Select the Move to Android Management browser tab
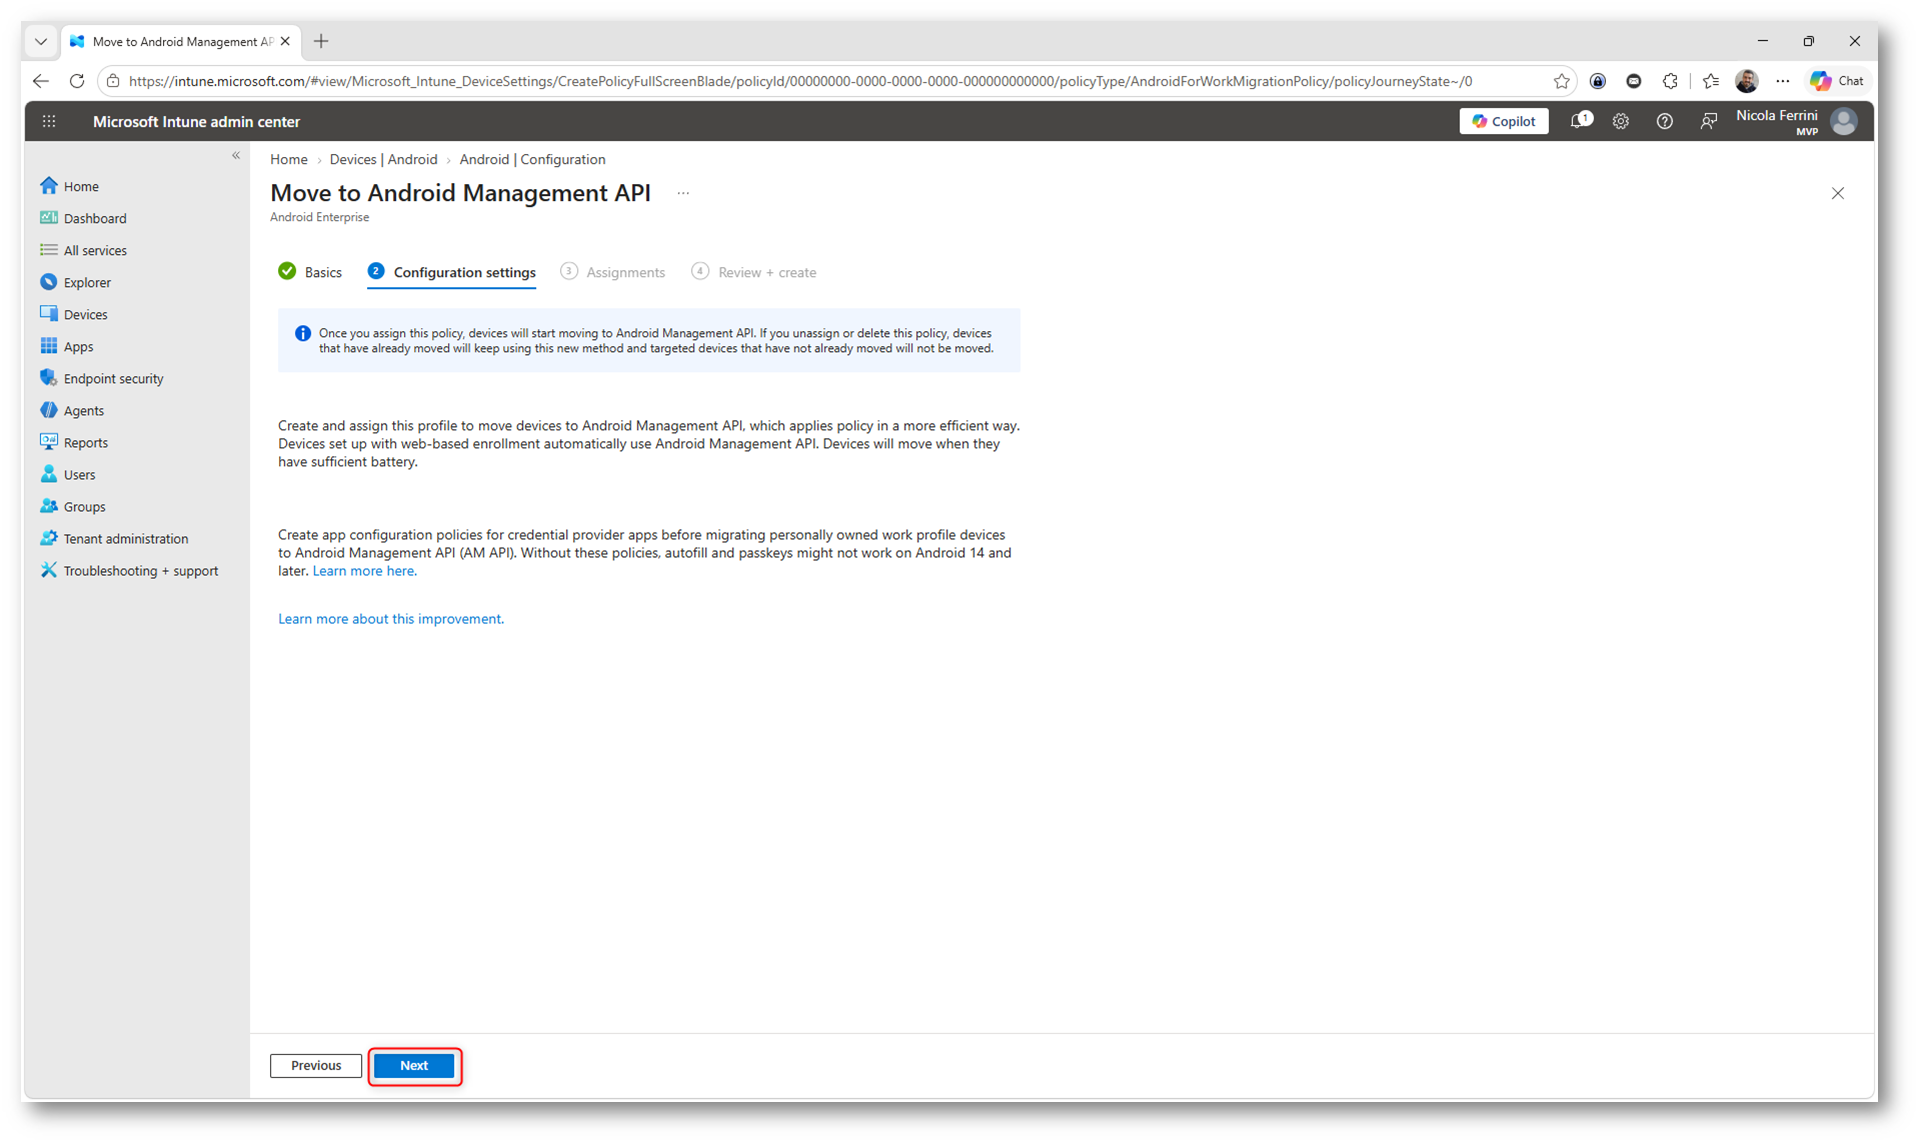1920x1144 pixels. point(180,41)
